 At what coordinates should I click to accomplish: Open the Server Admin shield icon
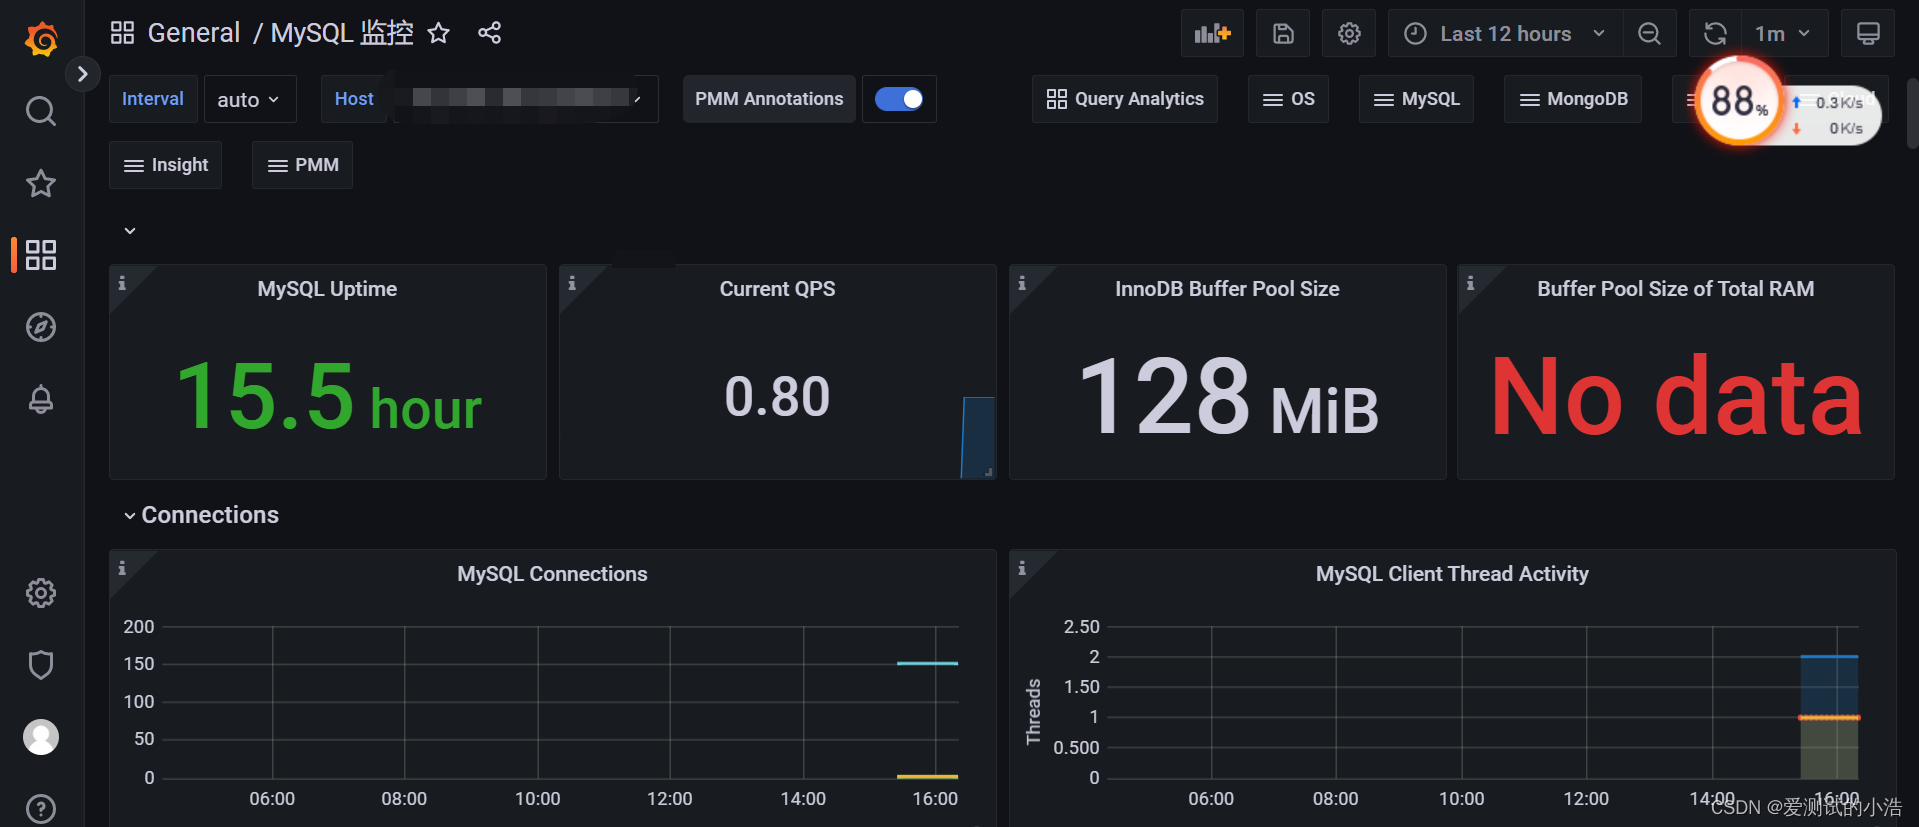tap(41, 665)
